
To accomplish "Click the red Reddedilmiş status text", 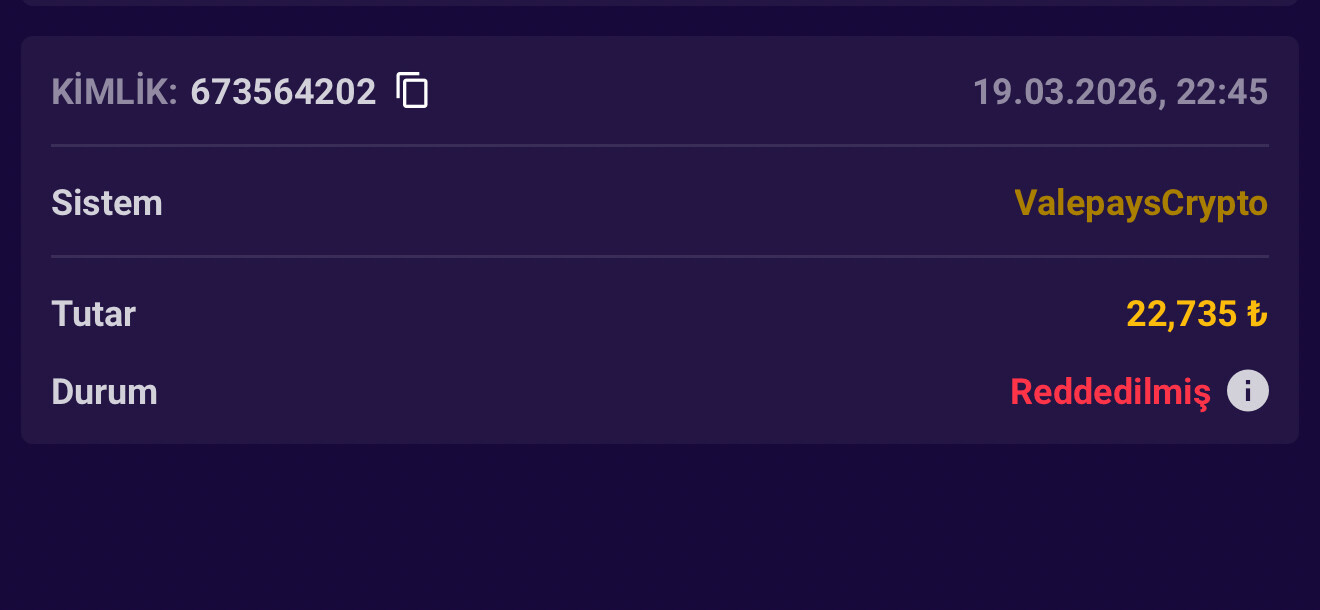I will pyautogui.click(x=1110, y=391).
